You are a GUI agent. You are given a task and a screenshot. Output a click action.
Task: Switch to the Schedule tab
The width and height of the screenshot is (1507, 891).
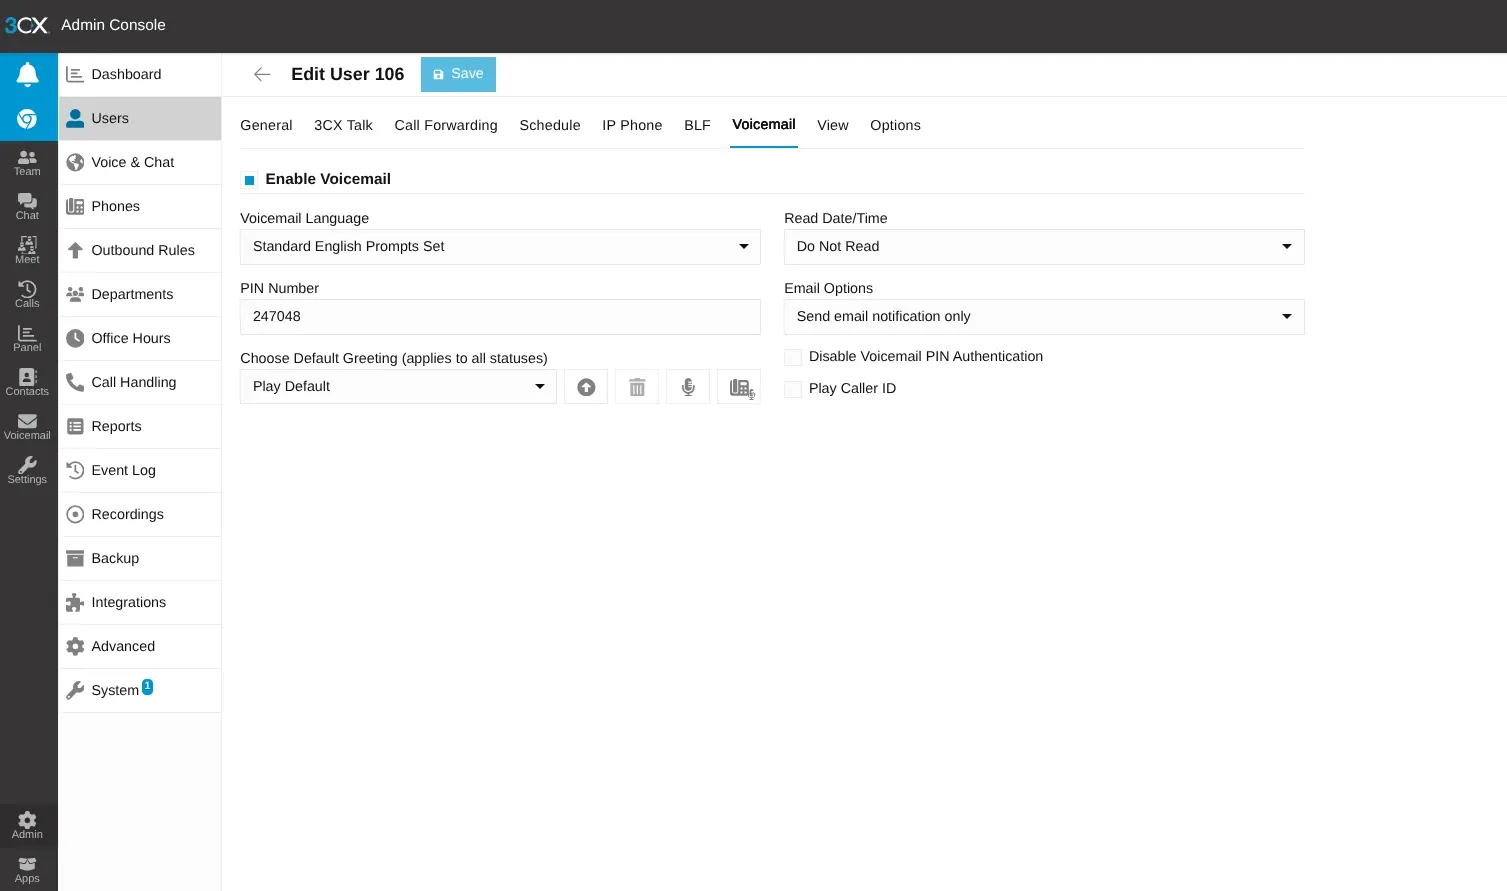[550, 126]
